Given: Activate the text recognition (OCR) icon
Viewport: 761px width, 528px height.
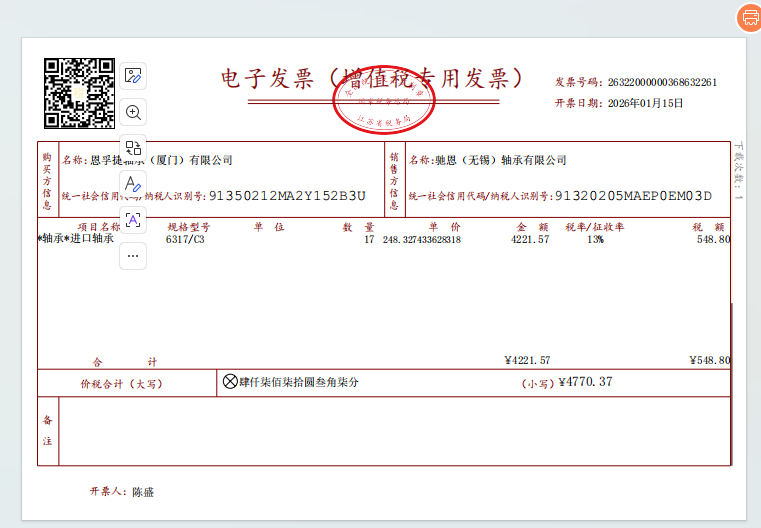Looking at the screenshot, I should pyautogui.click(x=133, y=220).
